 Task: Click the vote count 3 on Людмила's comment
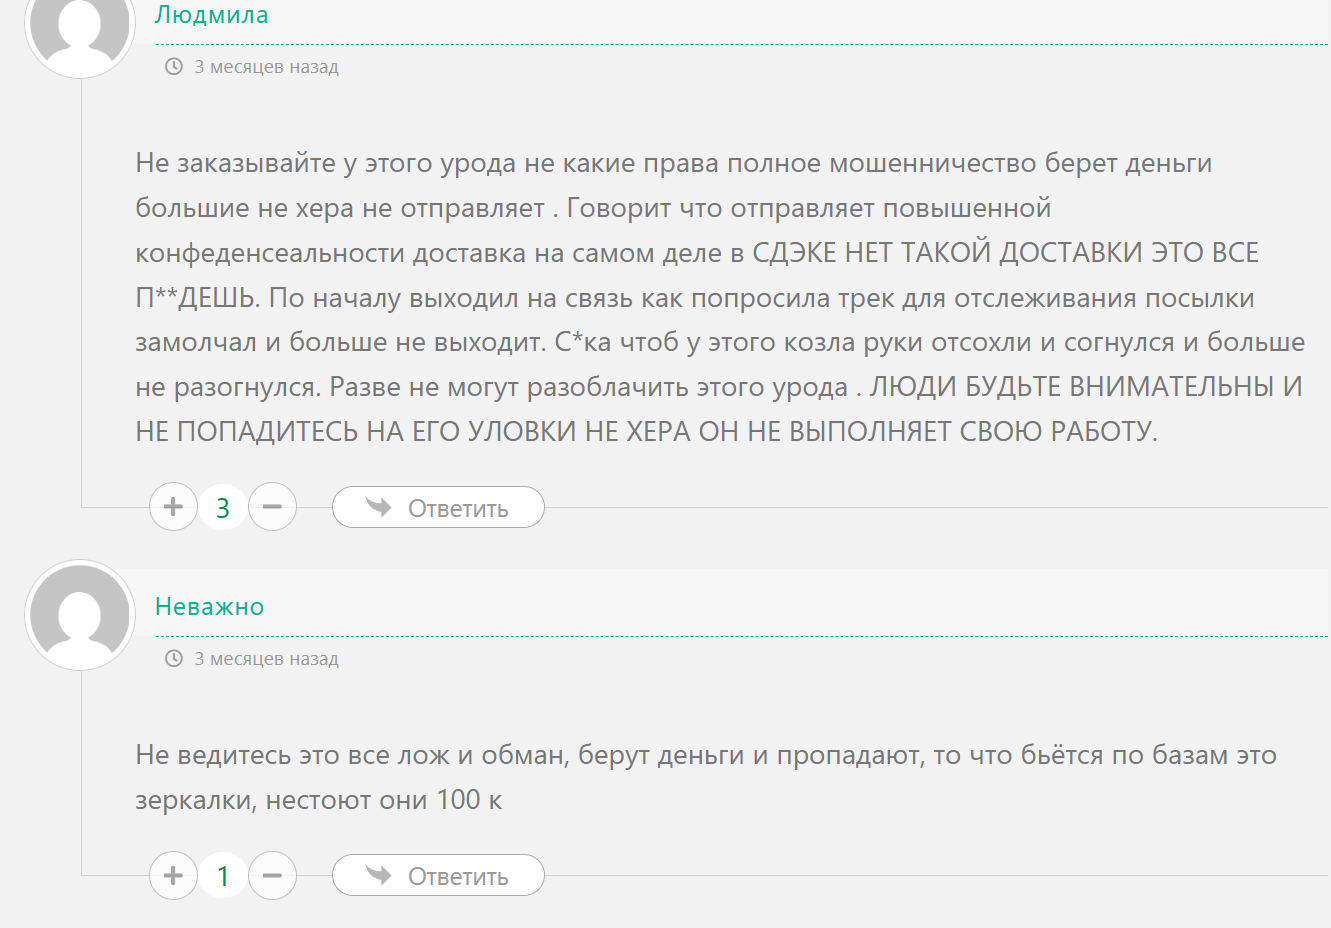(222, 507)
